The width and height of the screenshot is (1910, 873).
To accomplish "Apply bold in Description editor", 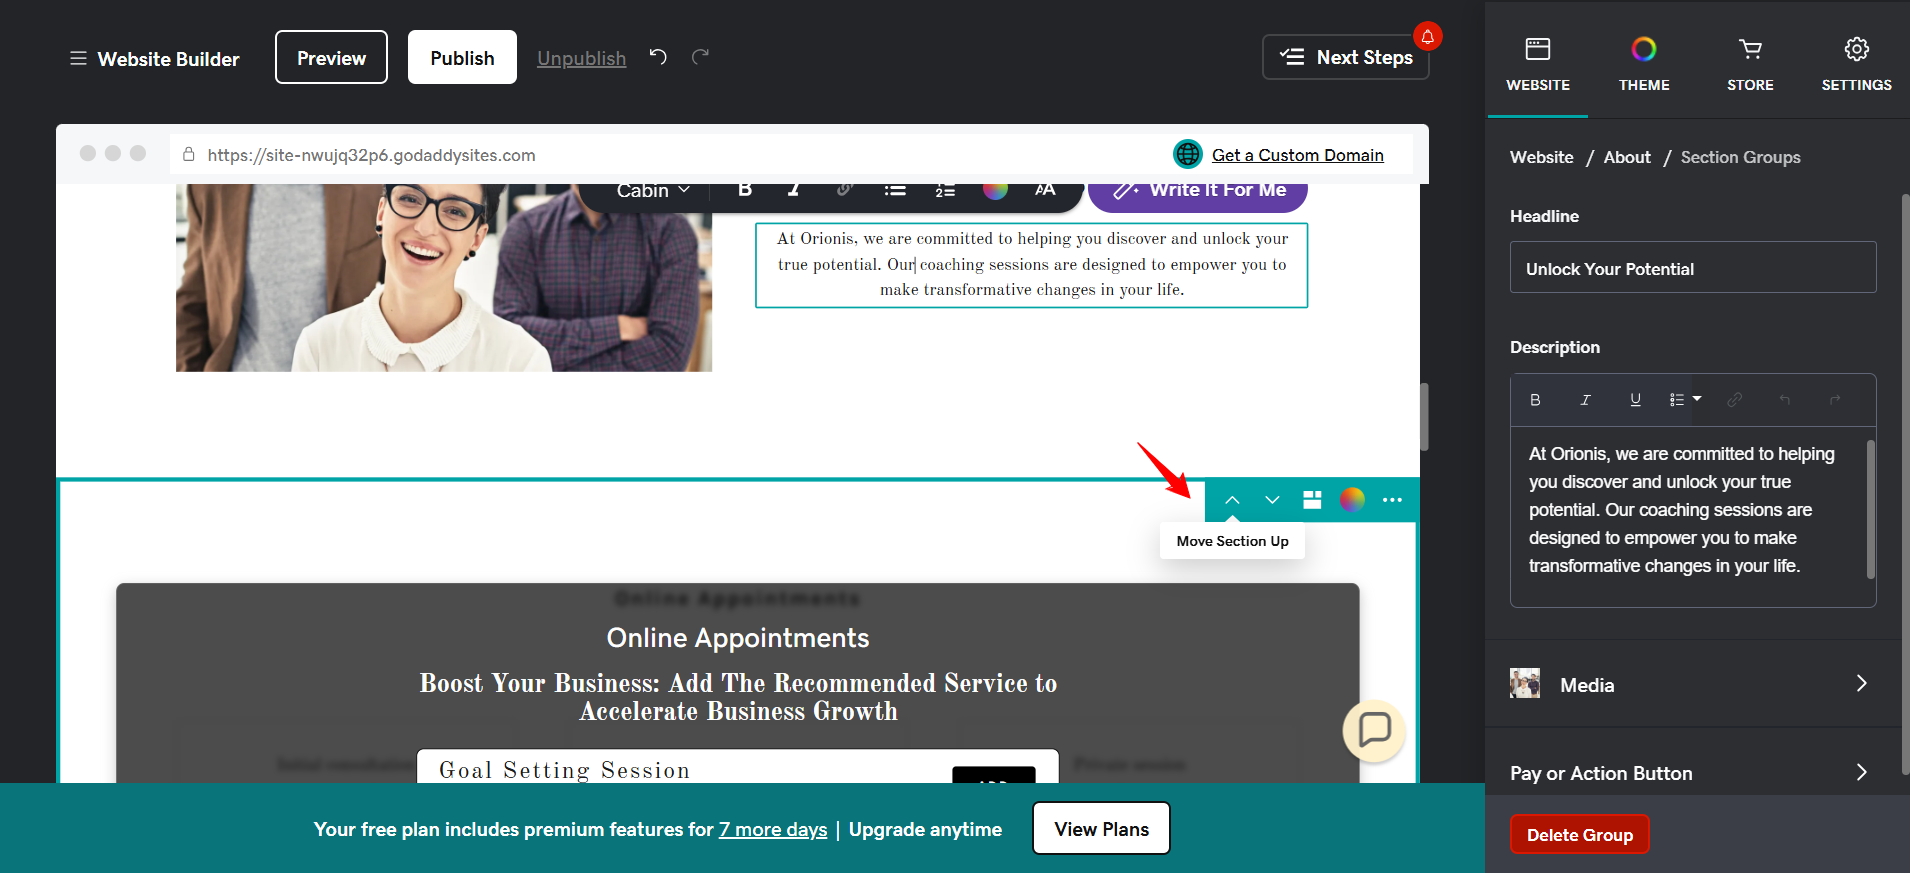I will coord(1535,400).
